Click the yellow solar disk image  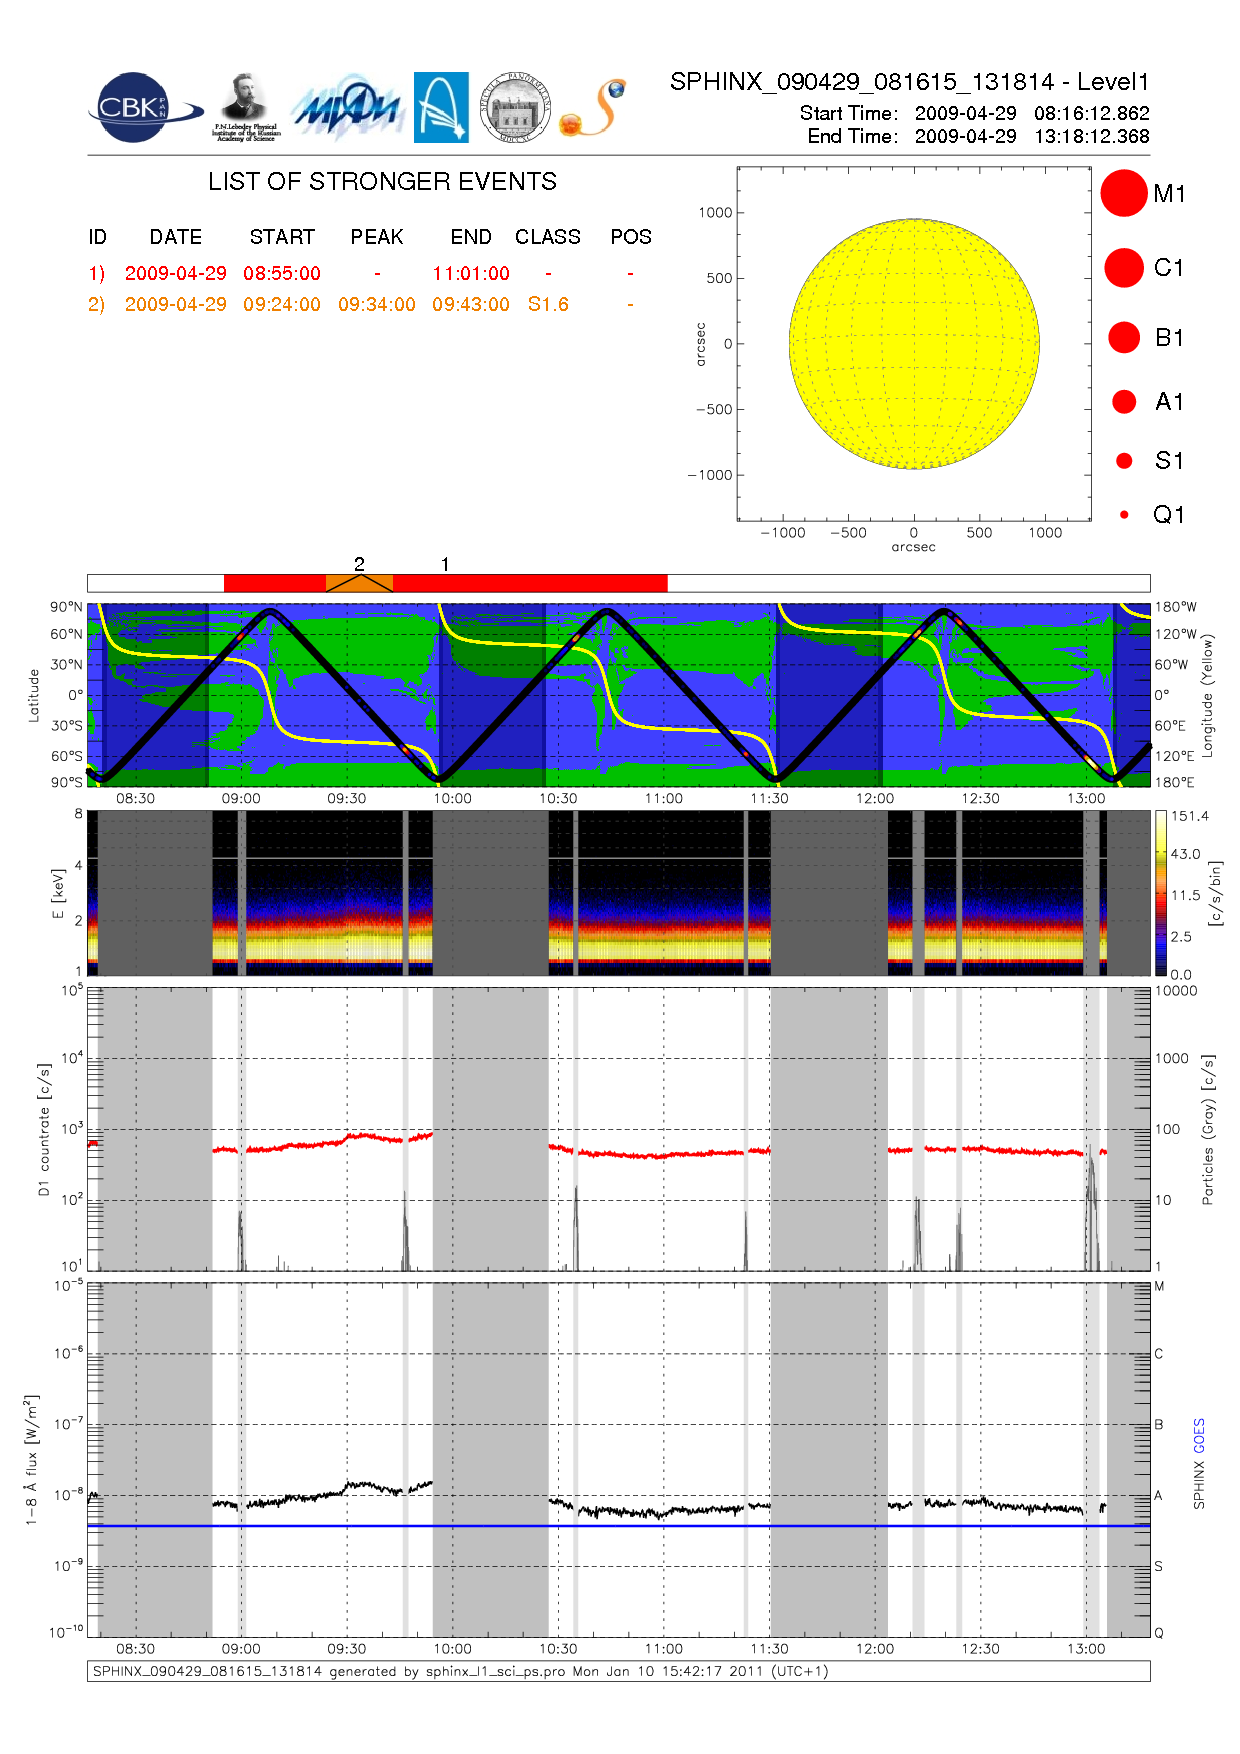(x=914, y=343)
